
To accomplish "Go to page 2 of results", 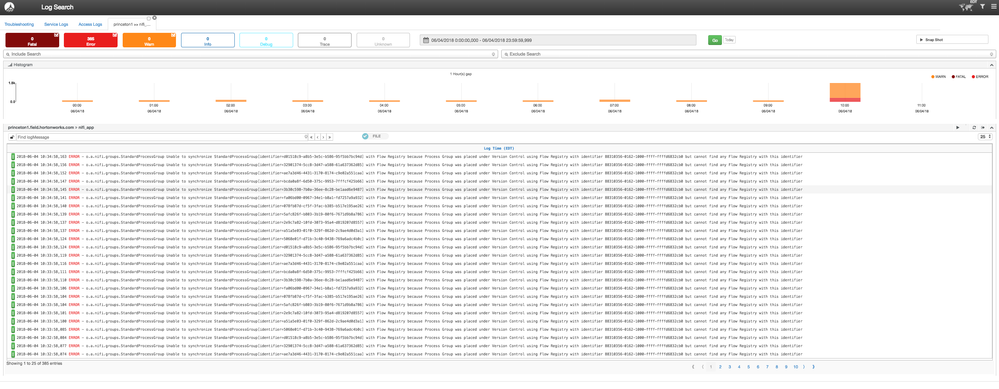I will coord(720,367).
